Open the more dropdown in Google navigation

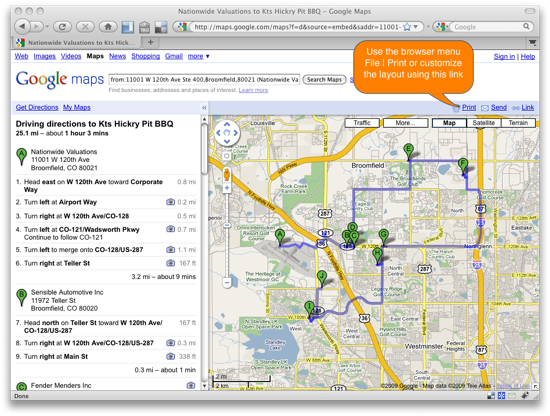point(199,56)
